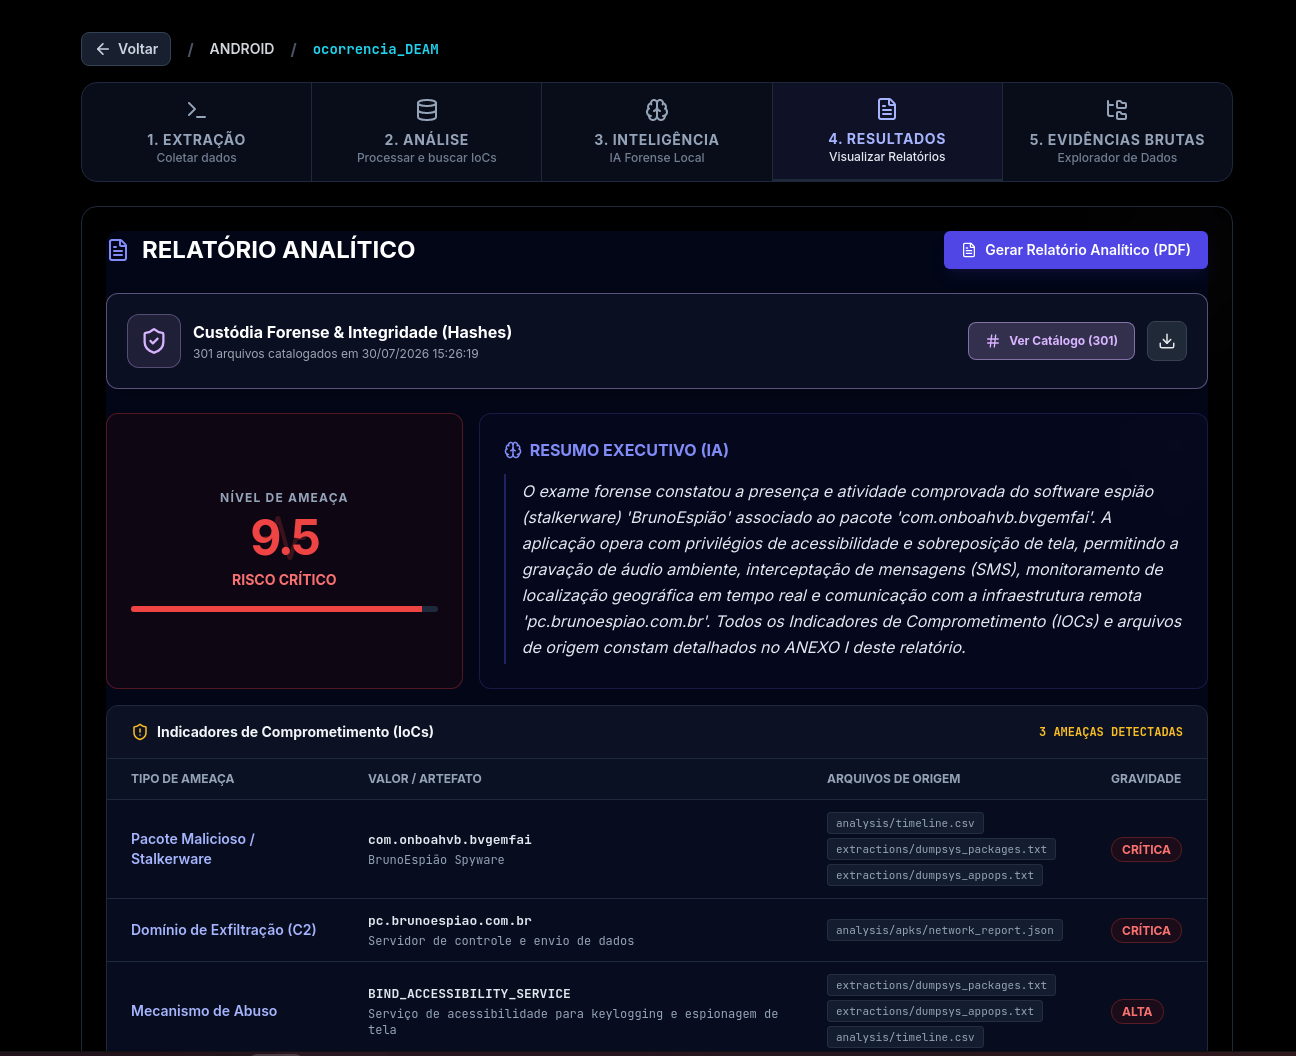
Task: Select the tree icon in Evidências Brutas tab
Action: point(1117,110)
